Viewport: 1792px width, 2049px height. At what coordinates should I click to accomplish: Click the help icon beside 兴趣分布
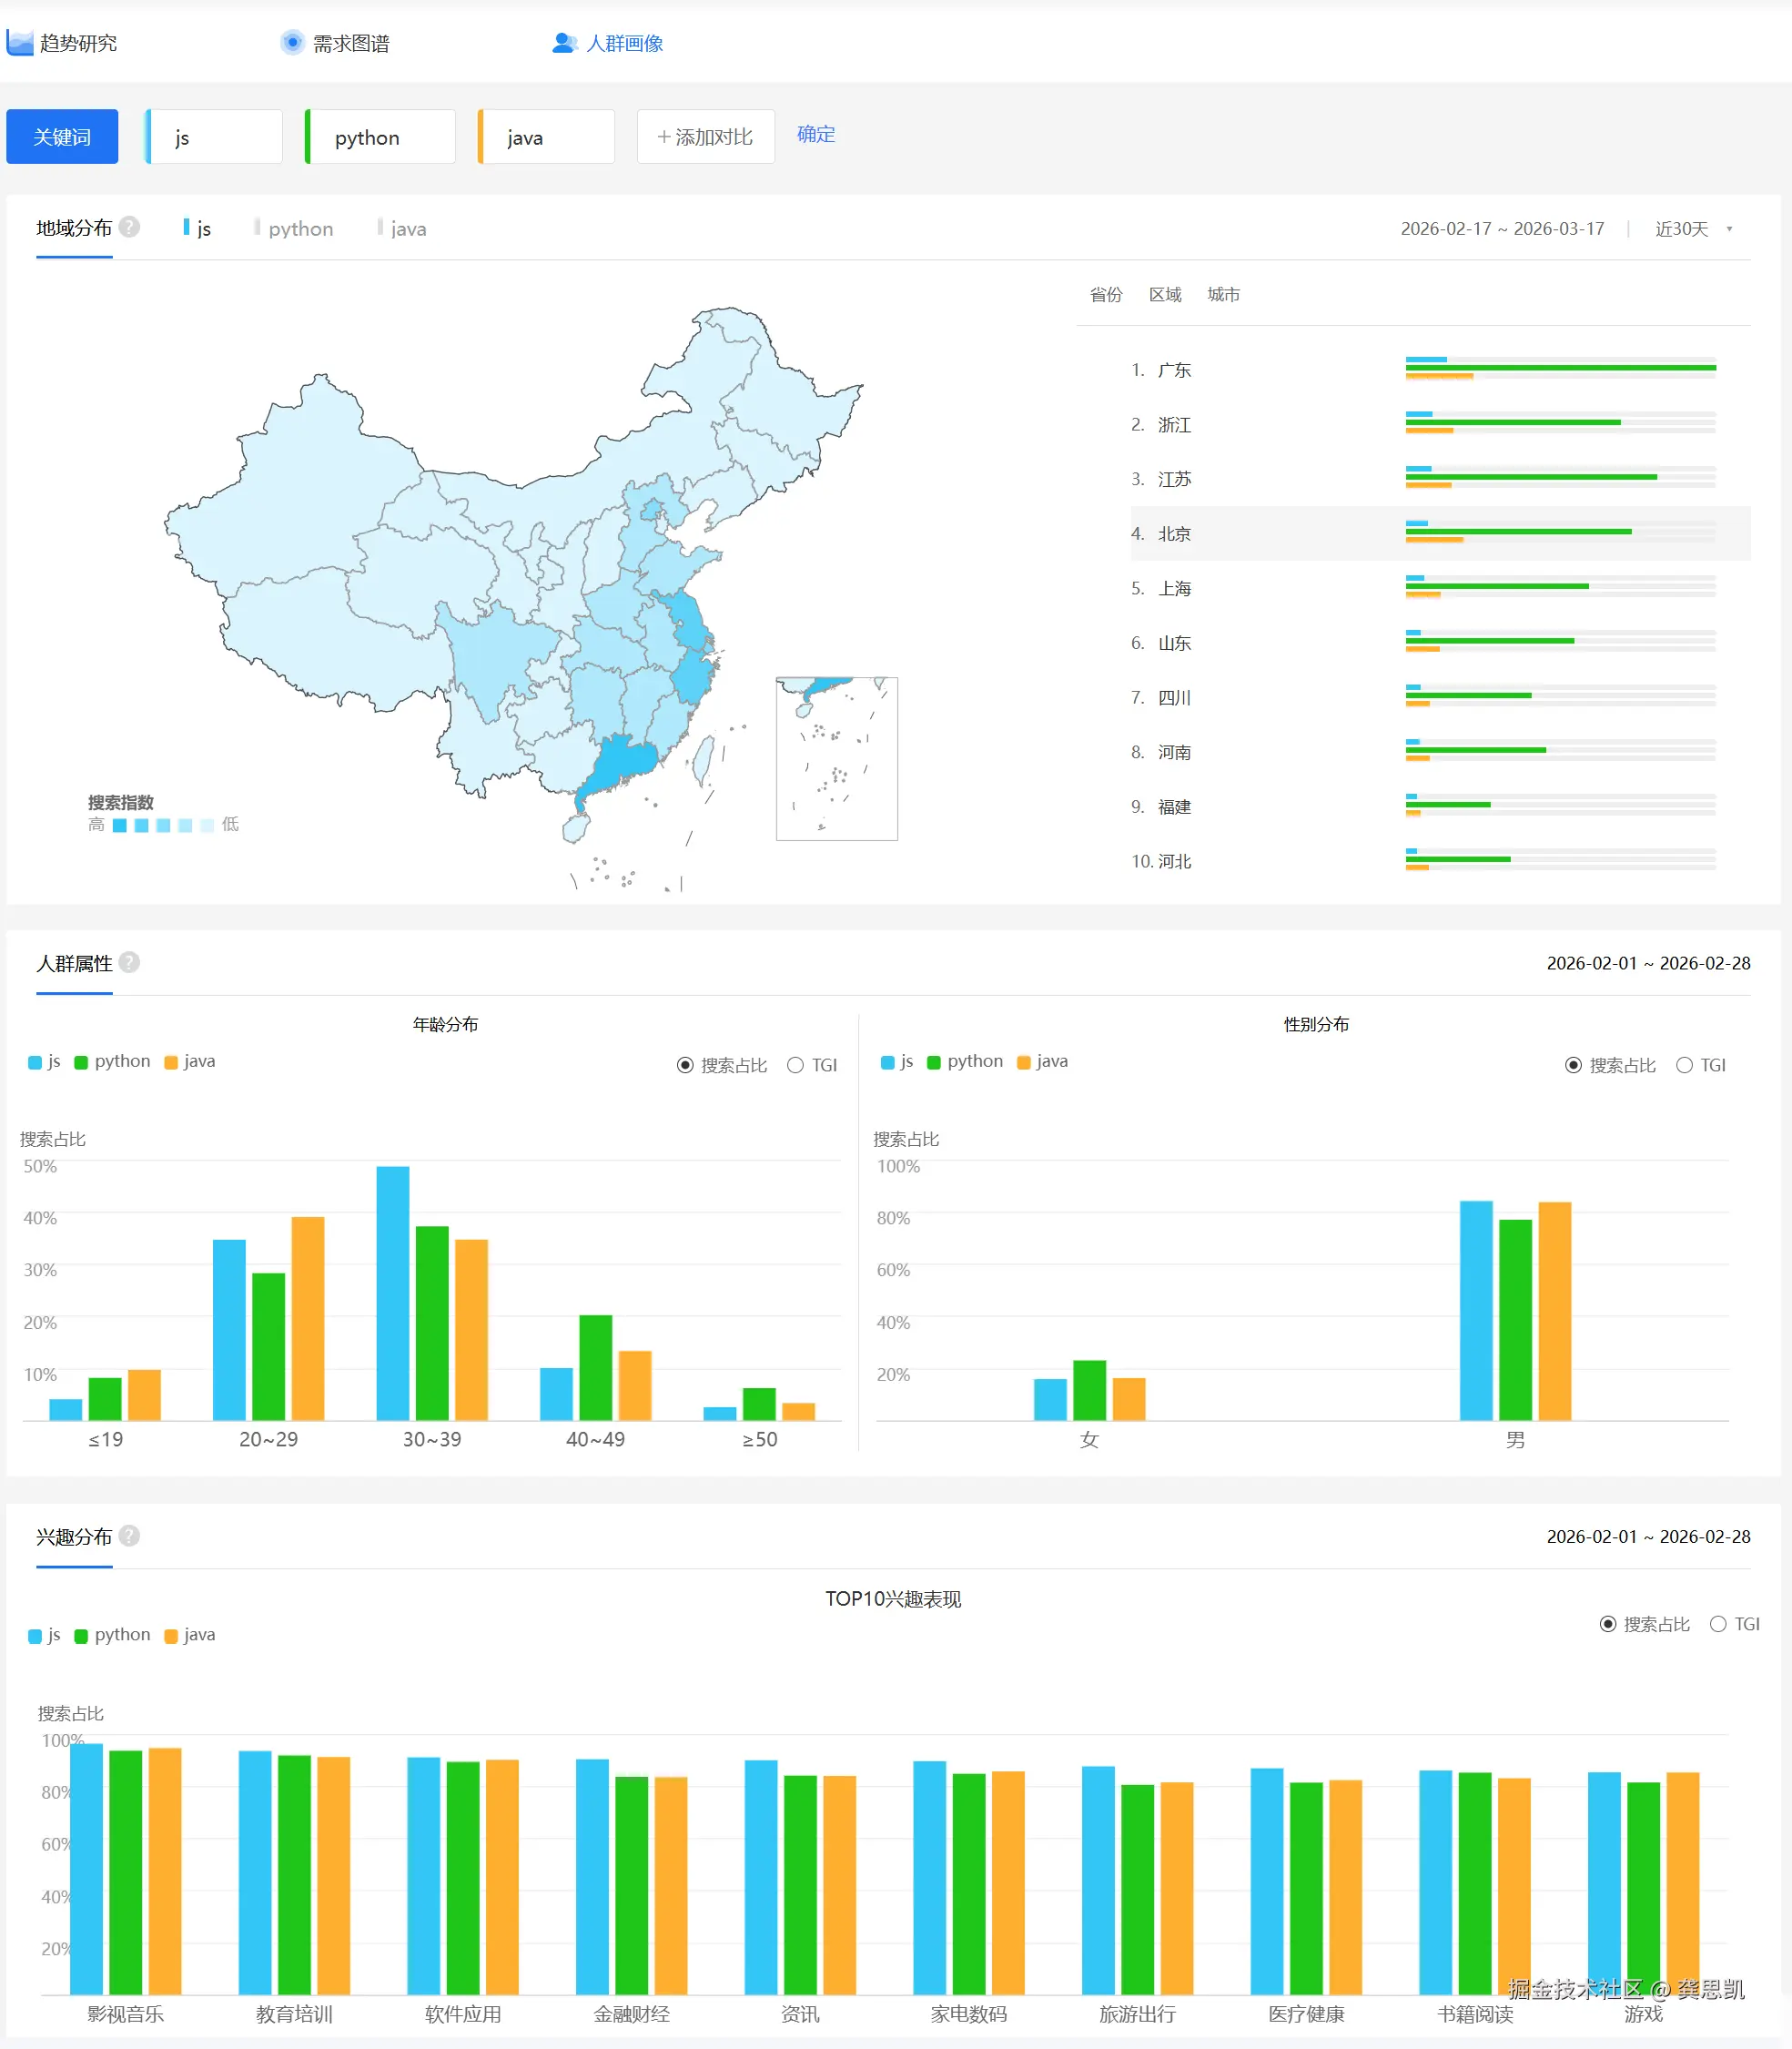[128, 1536]
